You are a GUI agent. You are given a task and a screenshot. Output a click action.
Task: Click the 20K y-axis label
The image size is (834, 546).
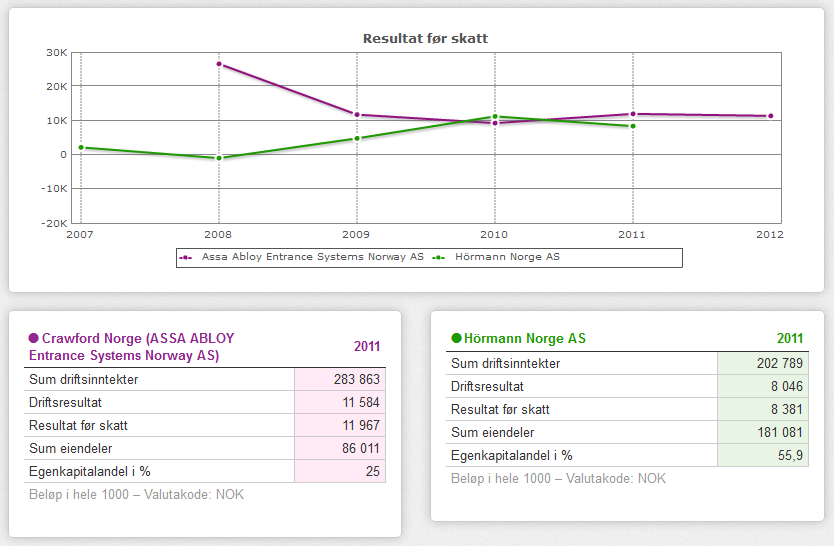(x=56, y=87)
